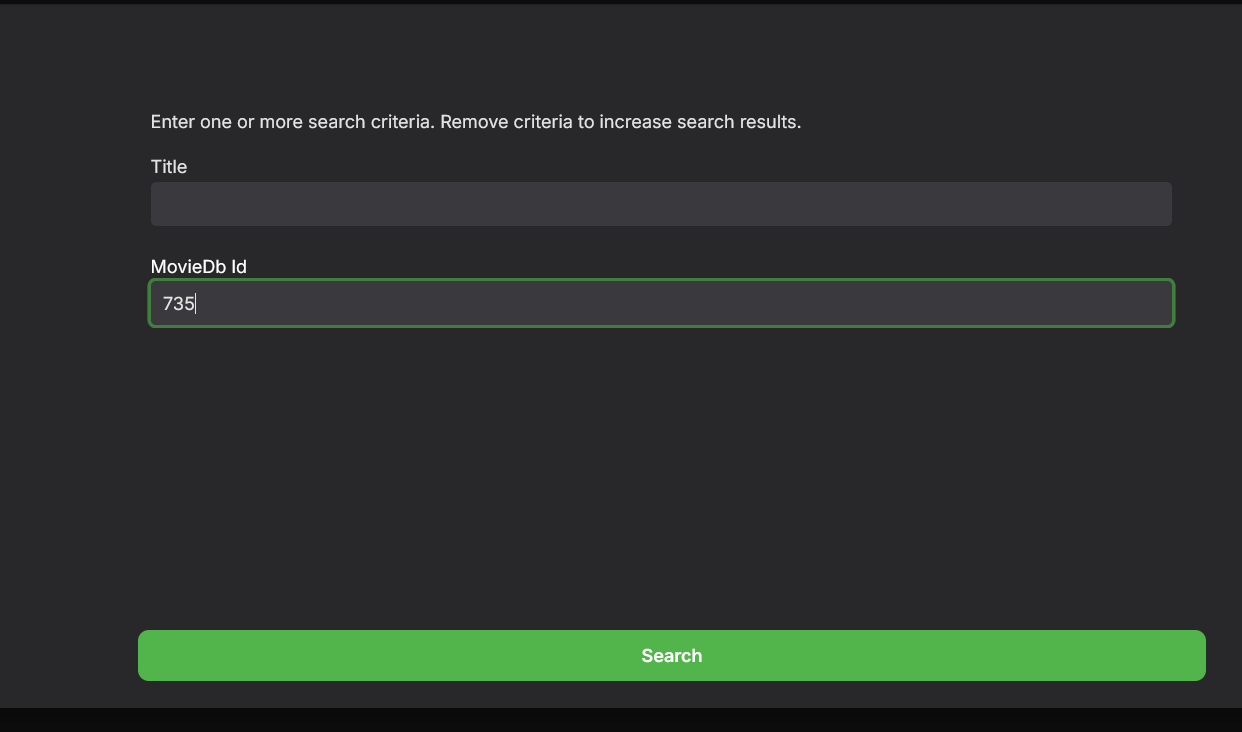Click the "MovieDb Id" field label
This screenshot has height=732, width=1242.
coord(198,267)
